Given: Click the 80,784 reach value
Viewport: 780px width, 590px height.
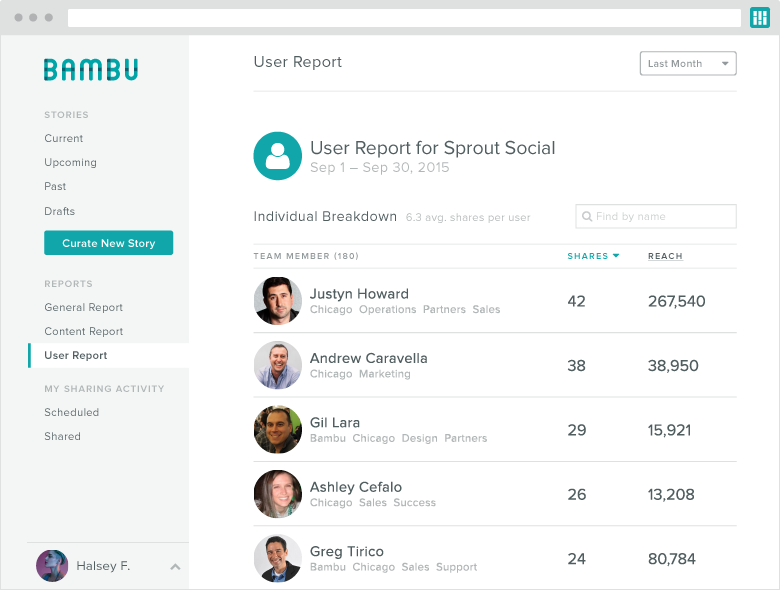Looking at the screenshot, I should [672, 559].
